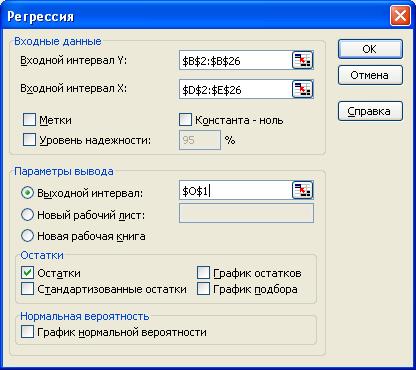
Task: Enable Уровень надежности checkbox
Action: (29, 140)
